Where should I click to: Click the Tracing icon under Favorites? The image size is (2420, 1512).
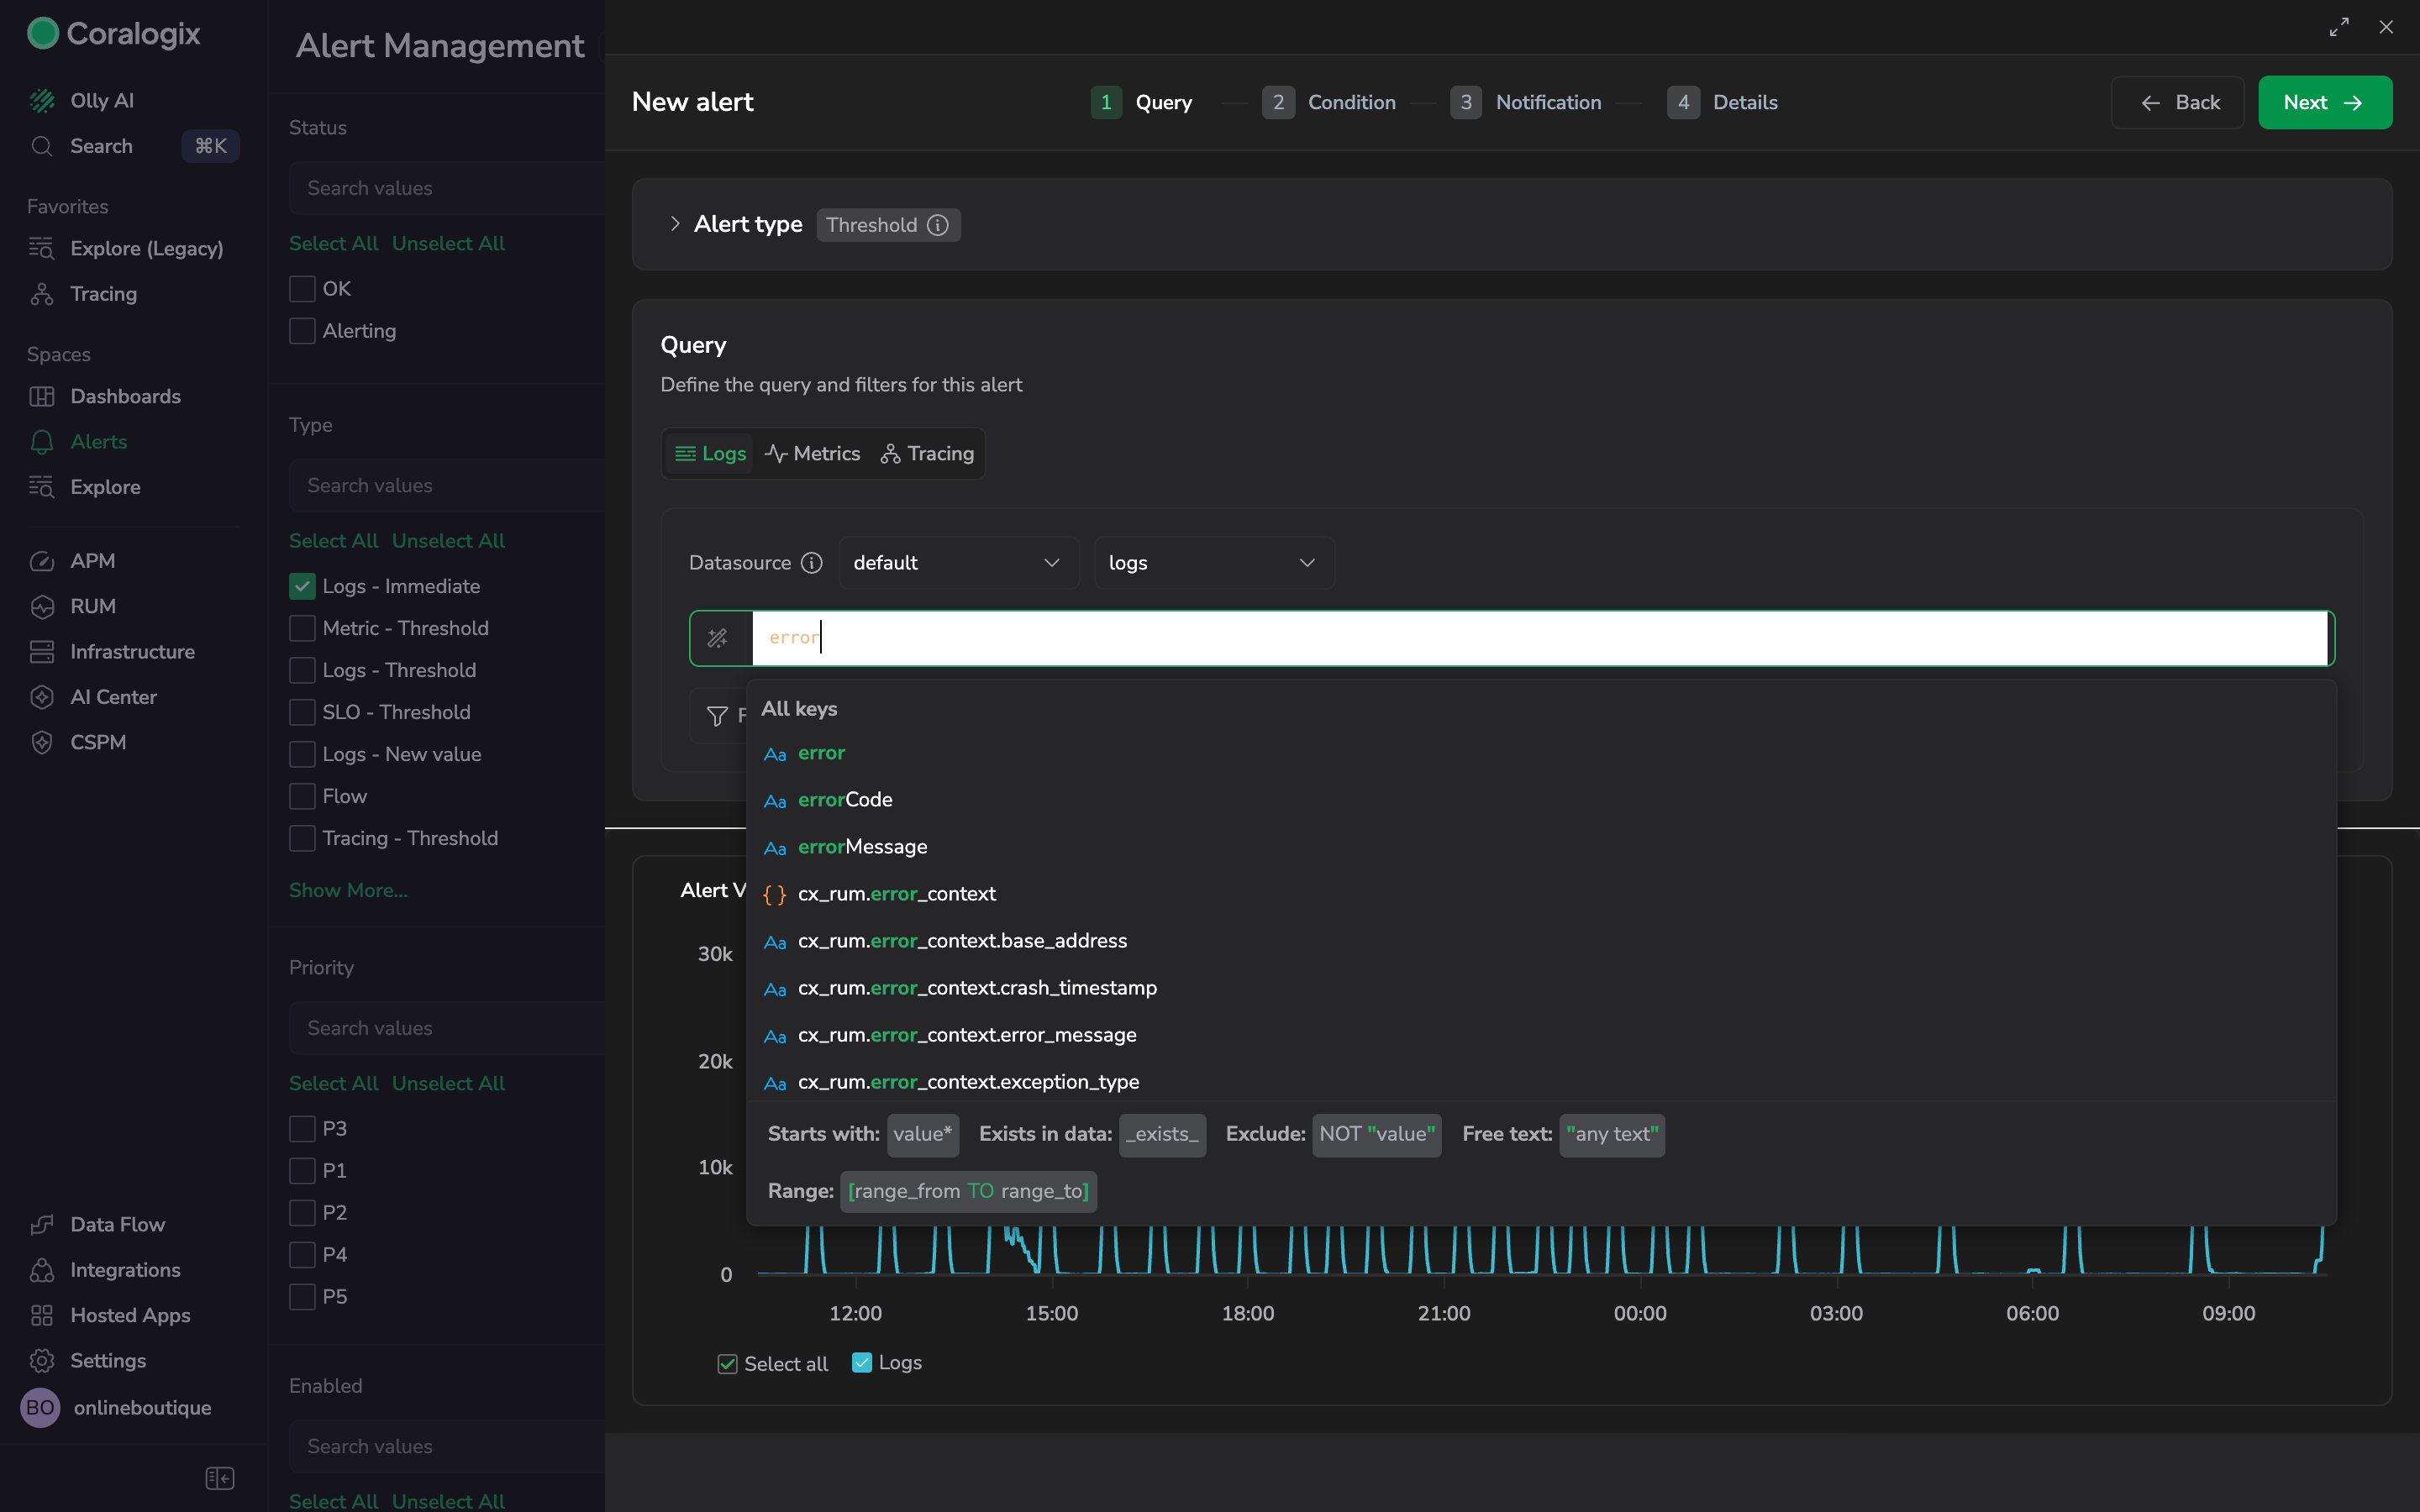(42, 294)
